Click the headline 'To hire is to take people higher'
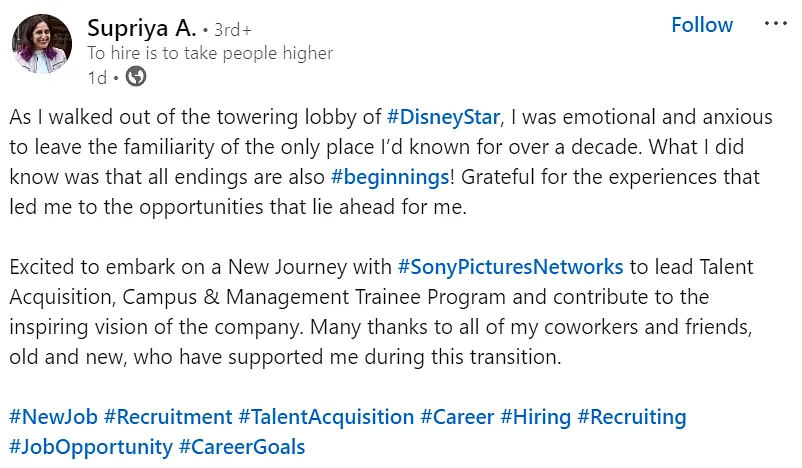The image size is (802, 468). 210,53
